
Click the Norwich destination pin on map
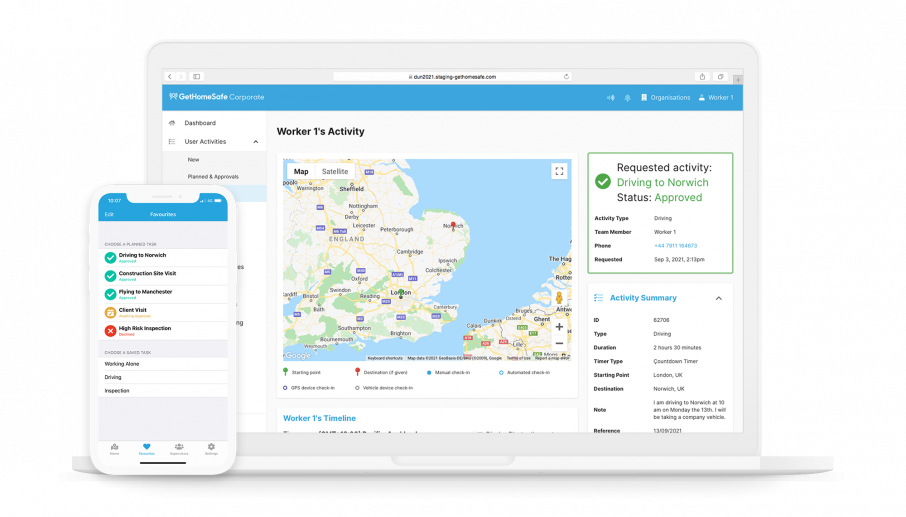click(x=453, y=226)
